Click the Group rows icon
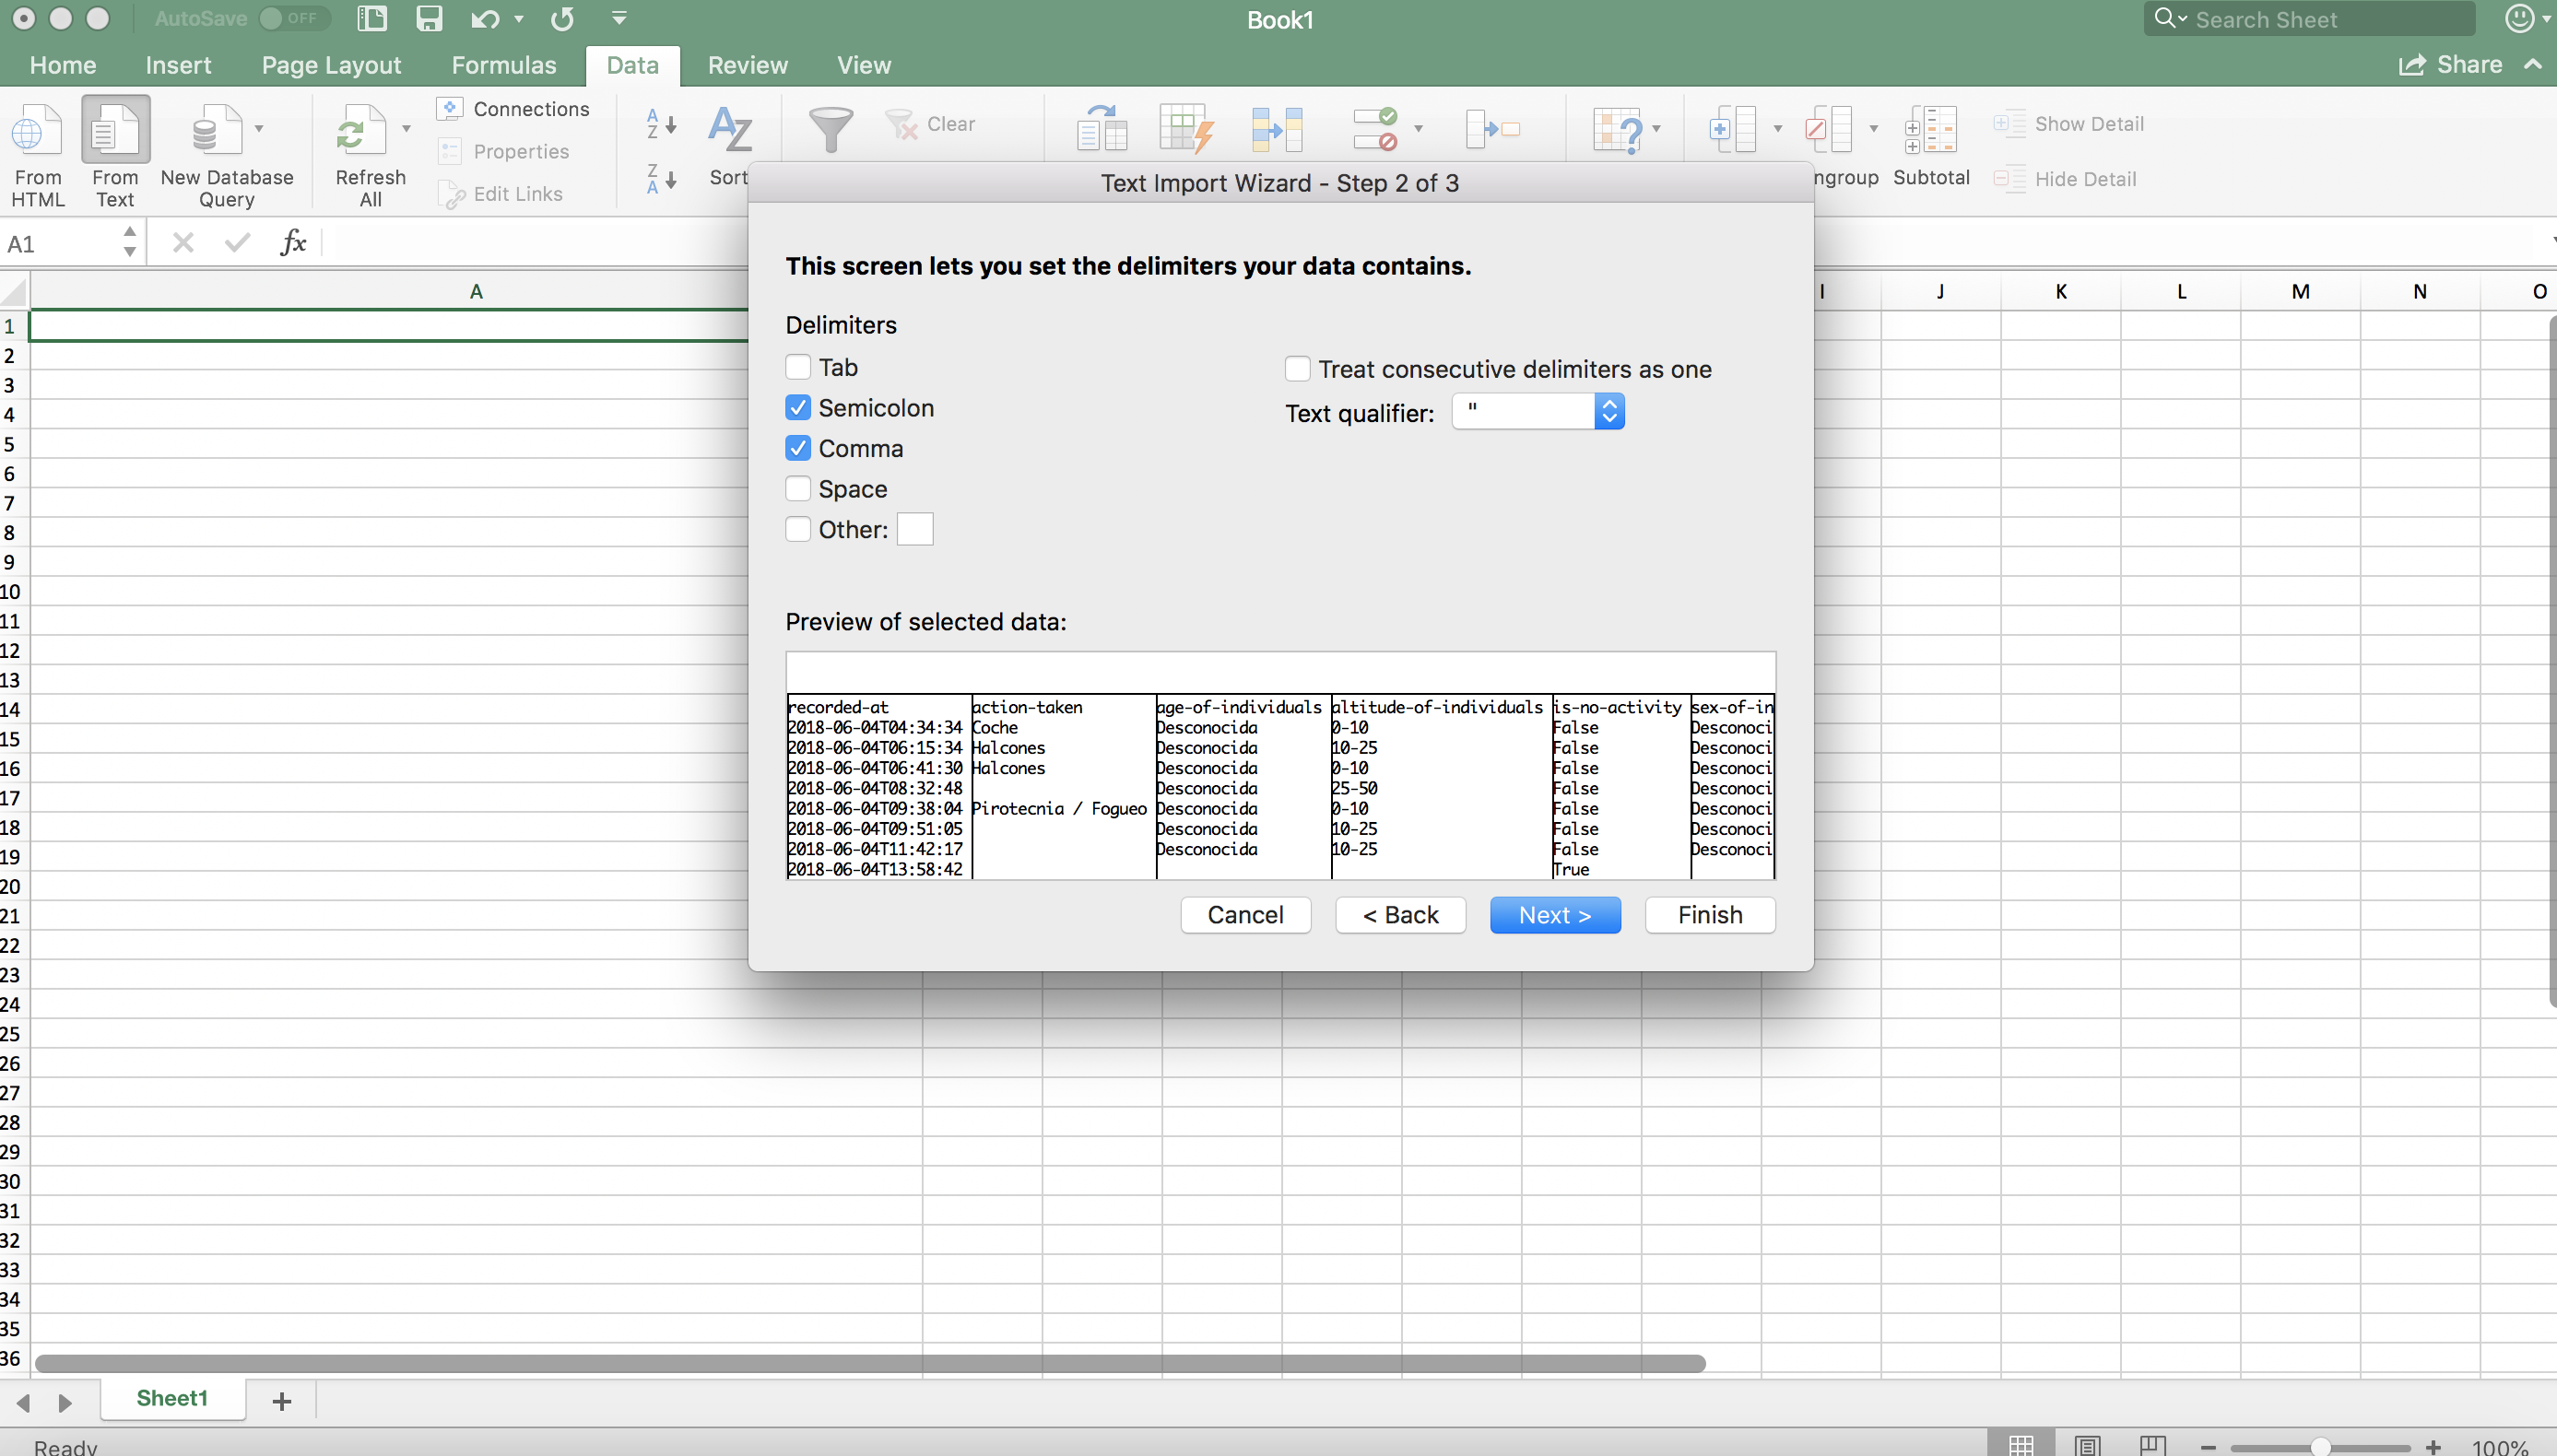 [x=1733, y=130]
